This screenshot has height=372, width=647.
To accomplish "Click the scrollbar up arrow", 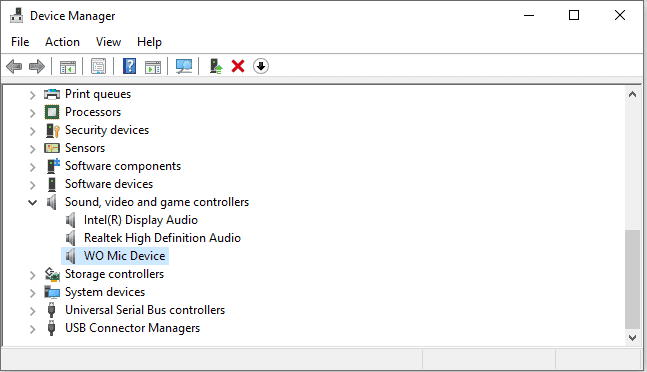I will (632, 94).
